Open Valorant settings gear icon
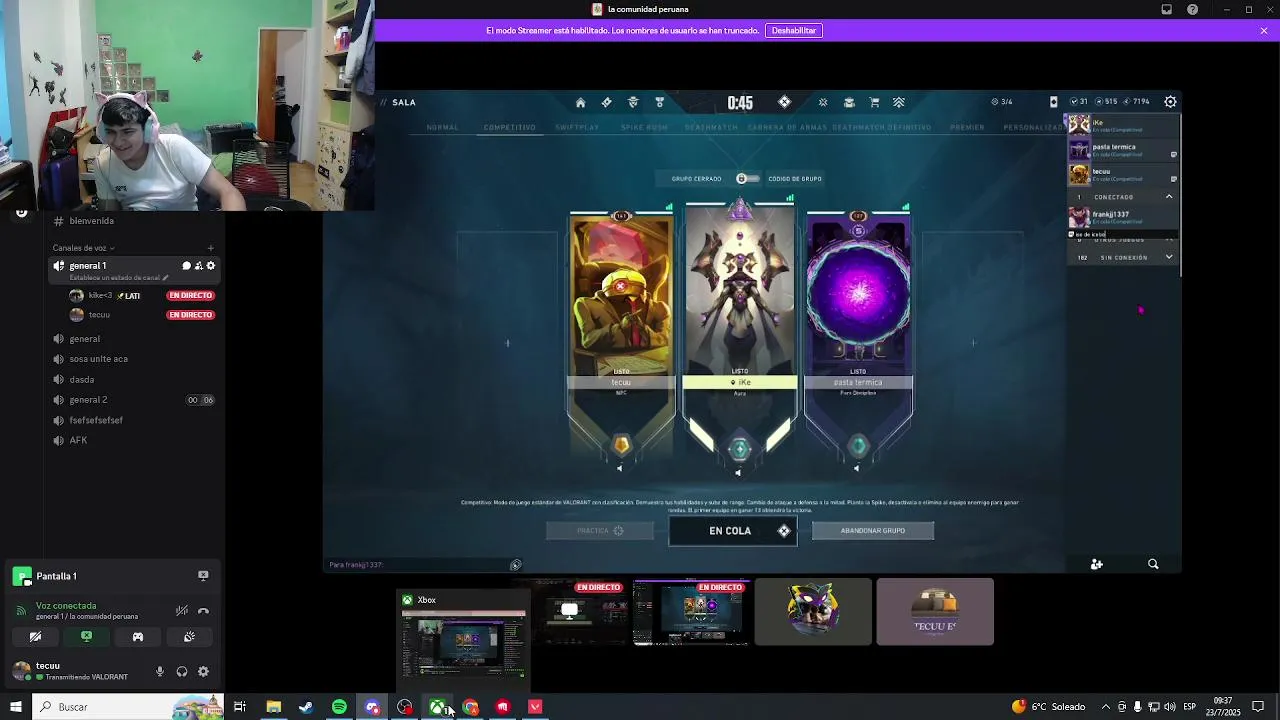The width and height of the screenshot is (1280, 720). 1170,102
